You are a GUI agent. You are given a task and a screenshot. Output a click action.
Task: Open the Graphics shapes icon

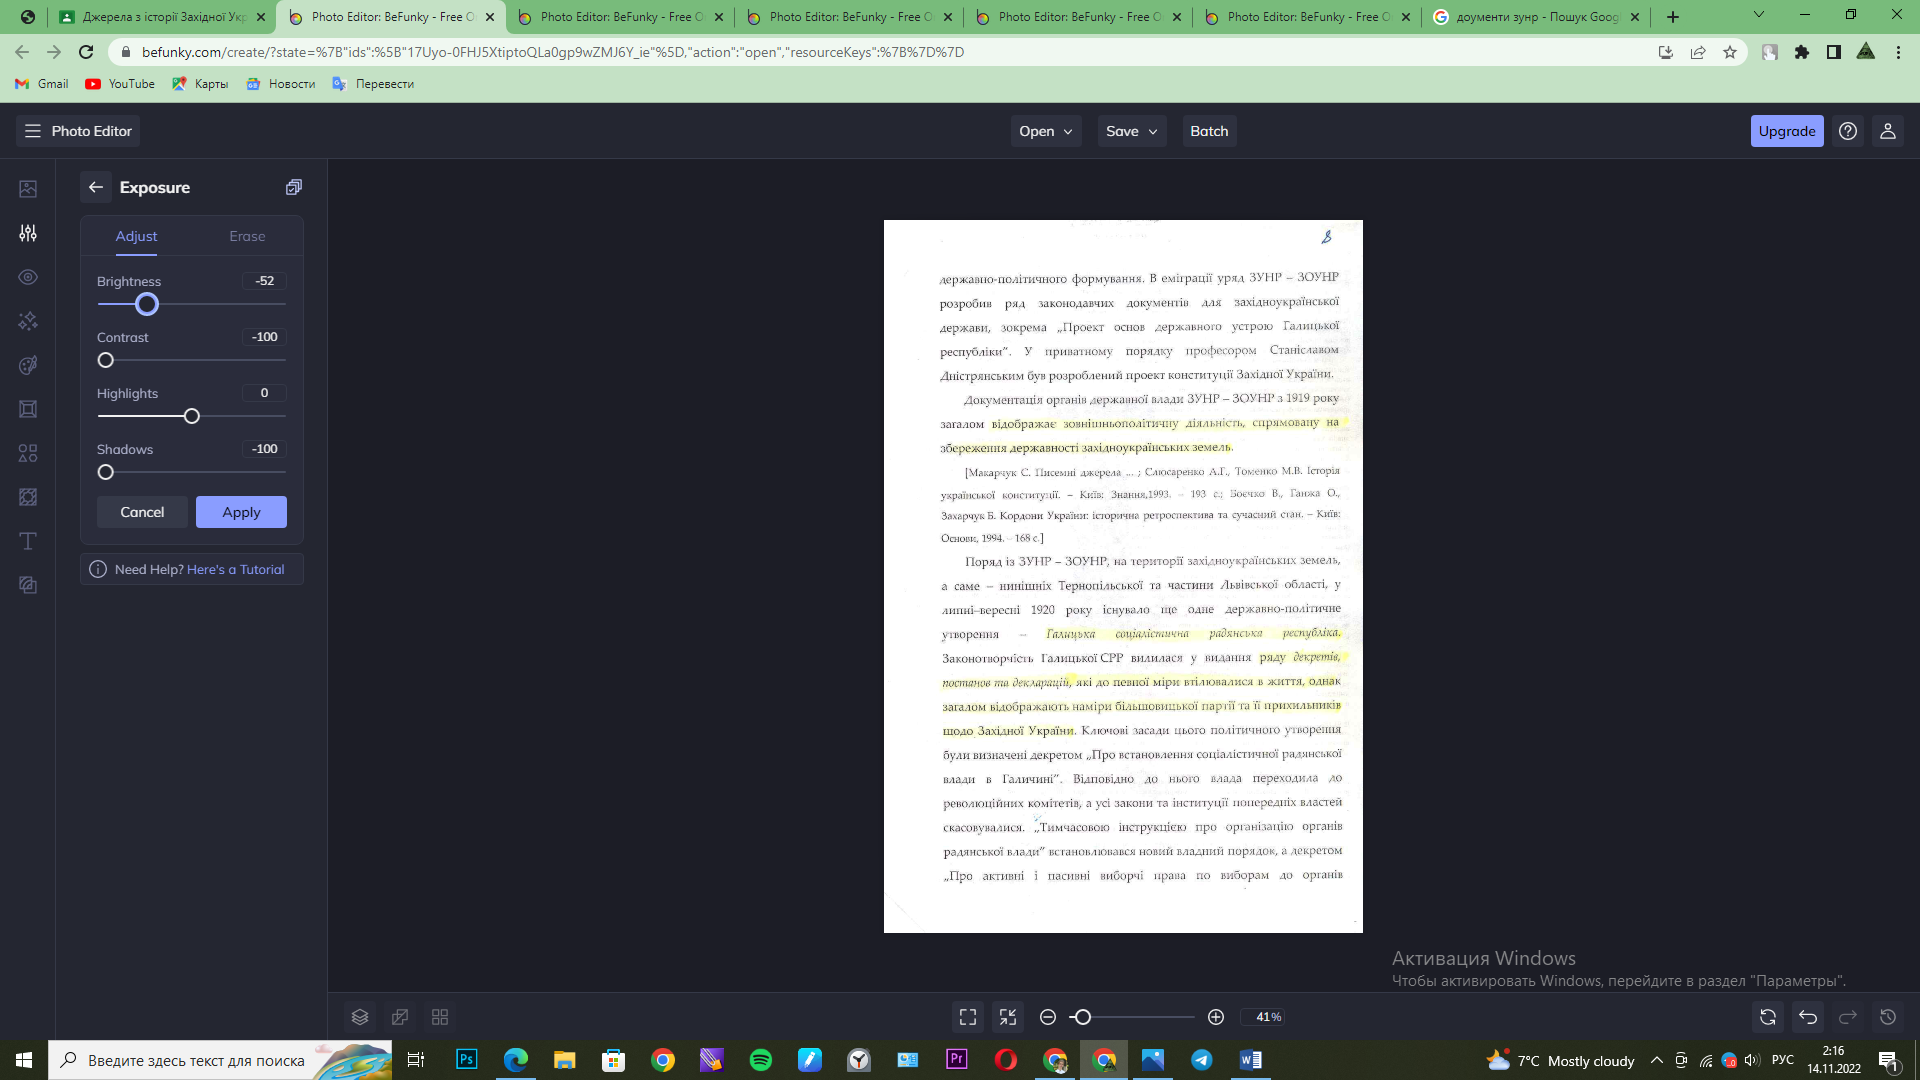coord(28,453)
